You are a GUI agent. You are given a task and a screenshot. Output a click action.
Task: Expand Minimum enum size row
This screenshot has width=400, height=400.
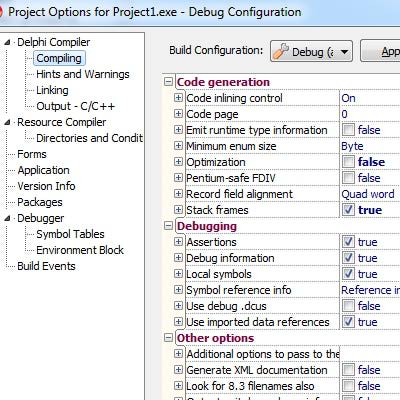[x=178, y=146]
